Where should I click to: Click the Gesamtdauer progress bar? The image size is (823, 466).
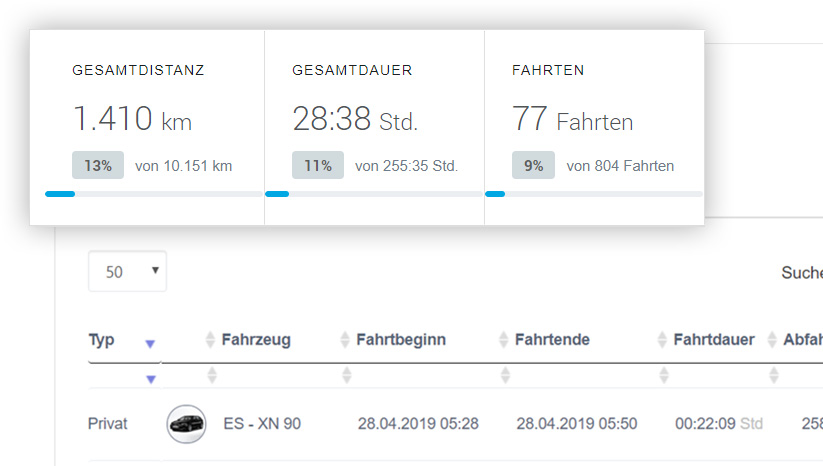click(374, 194)
